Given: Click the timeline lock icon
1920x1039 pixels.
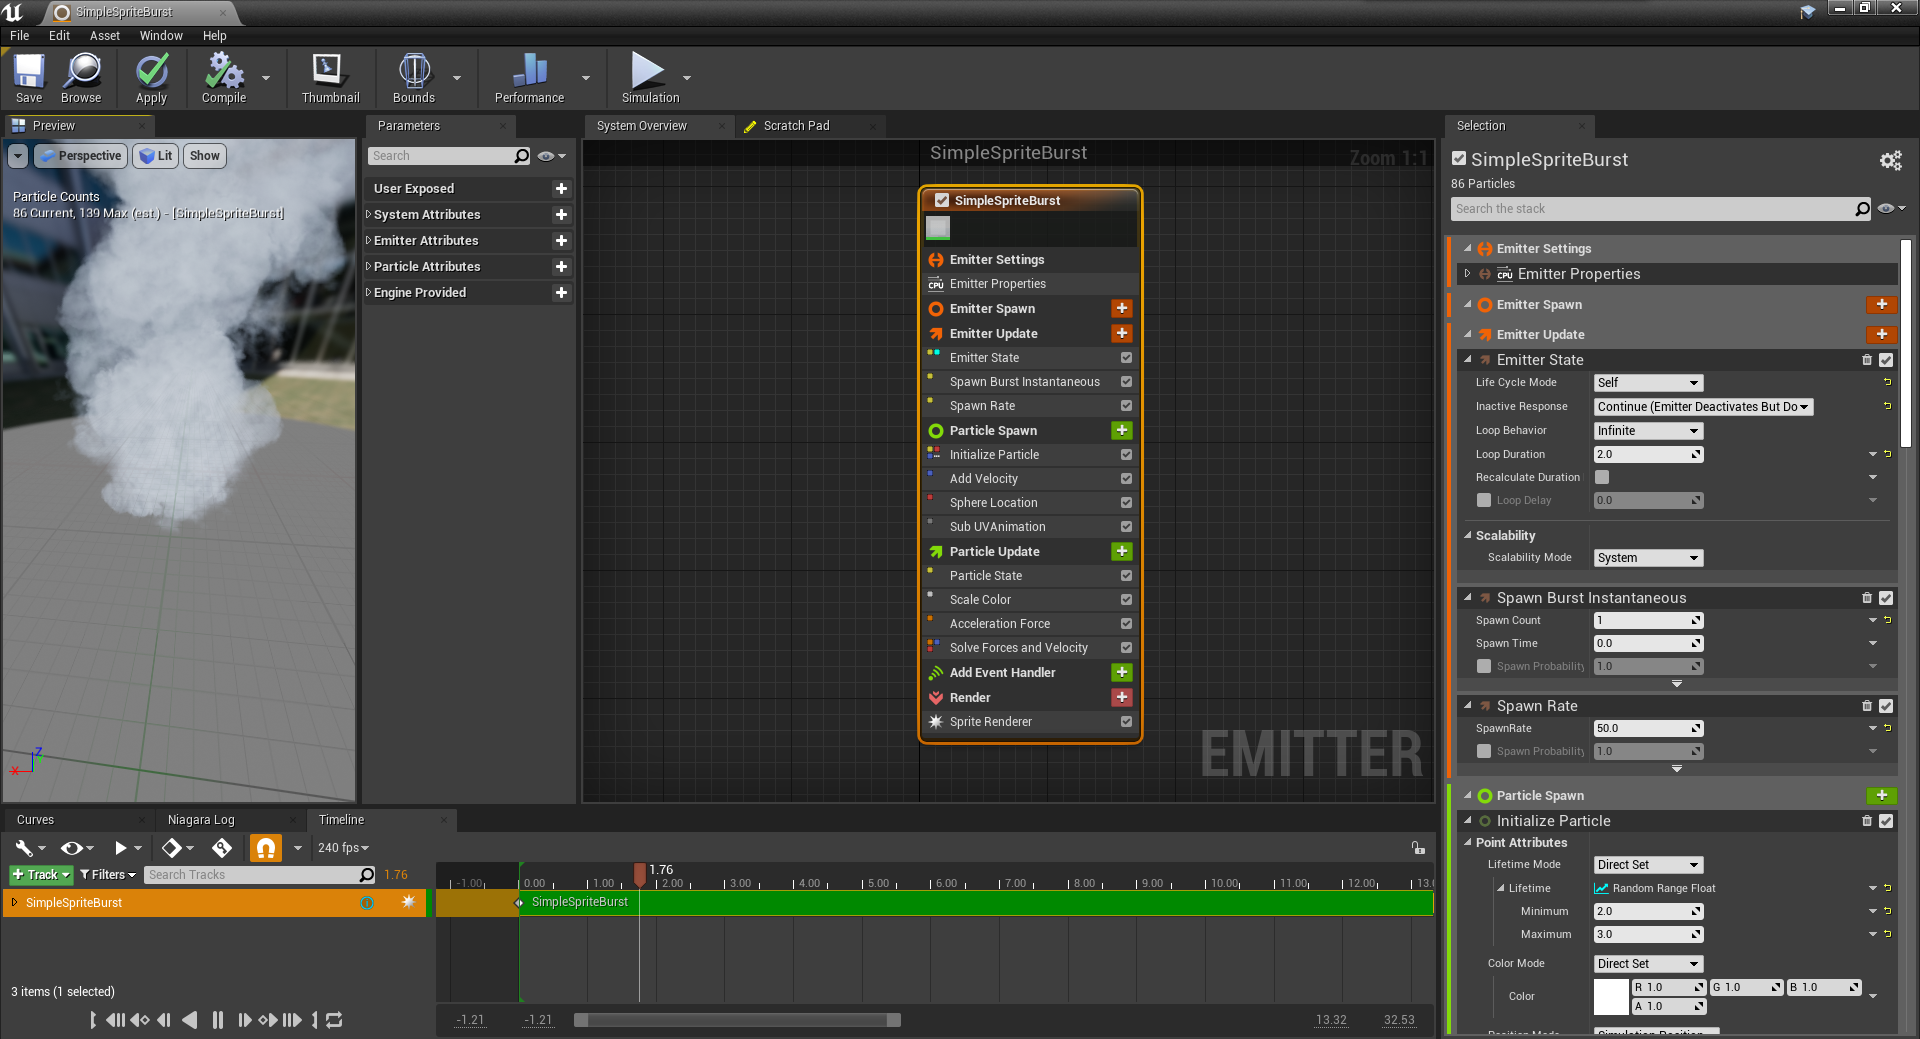Looking at the screenshot, I should 1418,848.
